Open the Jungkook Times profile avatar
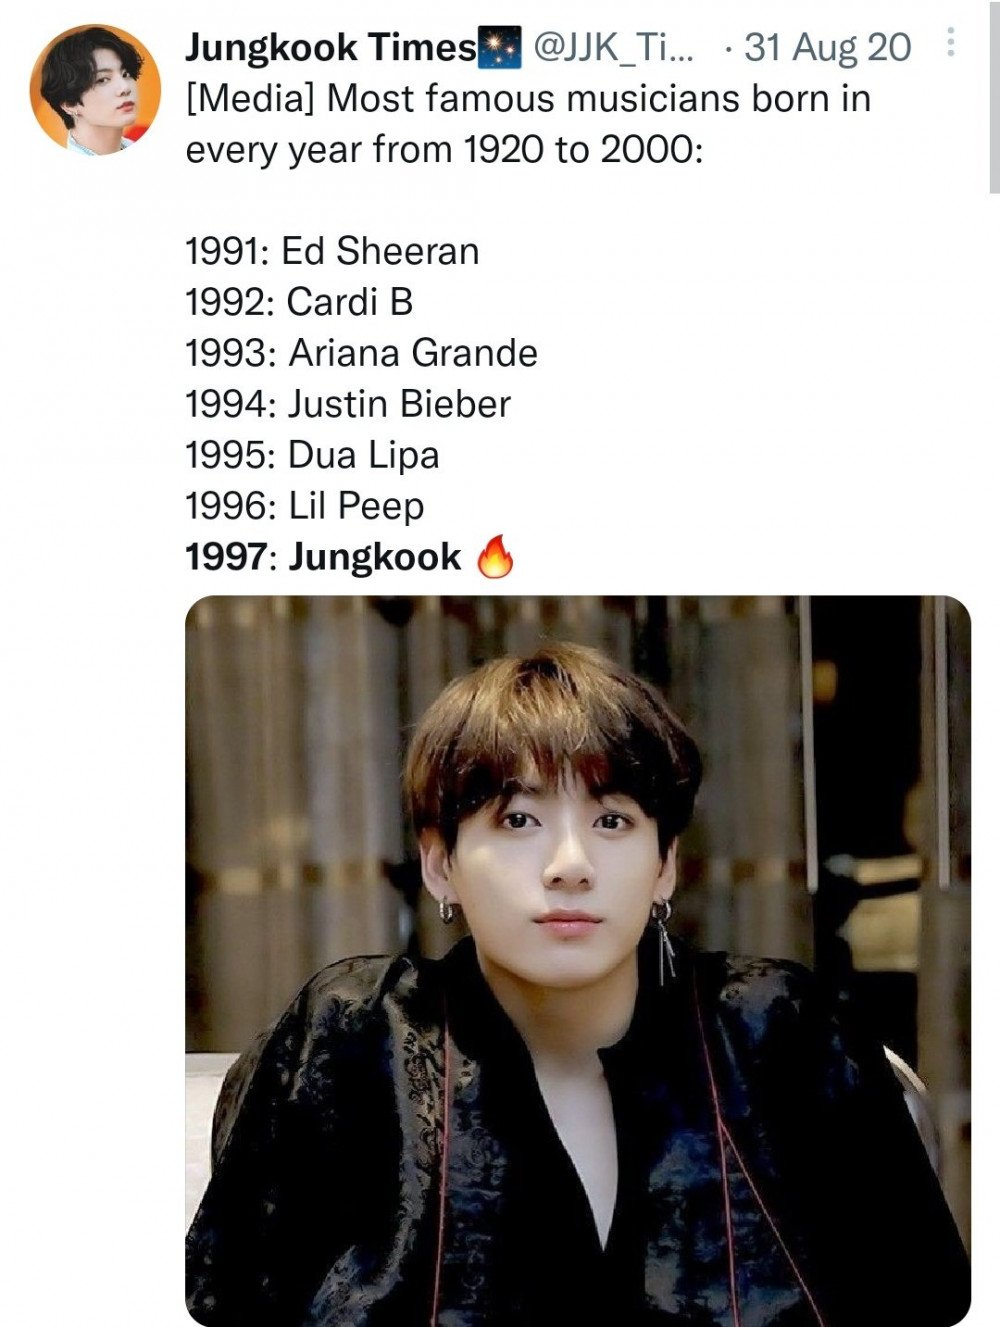This screenshot has height=1327, width=1000. [96, 89]
